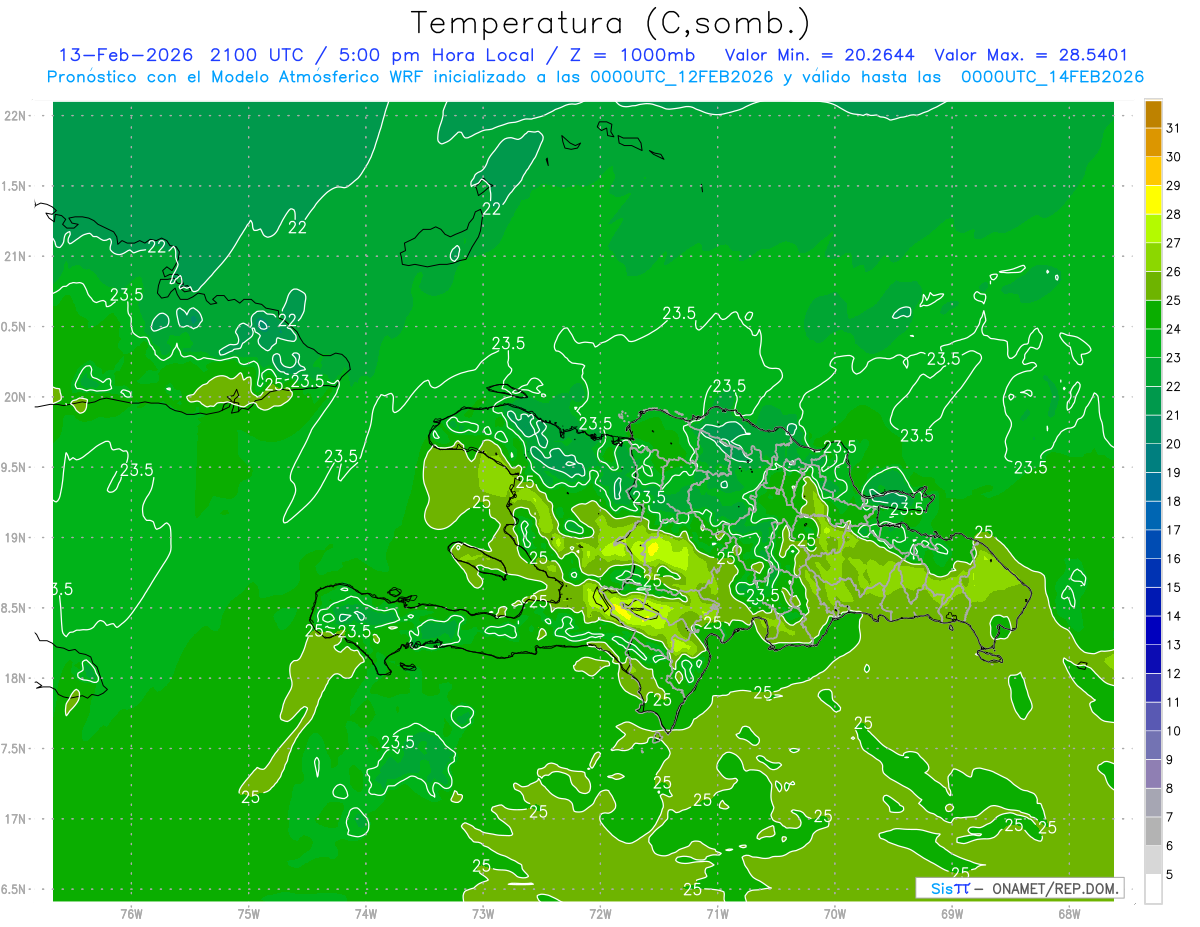
Task: Pick the green colorbar swatch between 23 and 24
Action: coord(1153,344)
